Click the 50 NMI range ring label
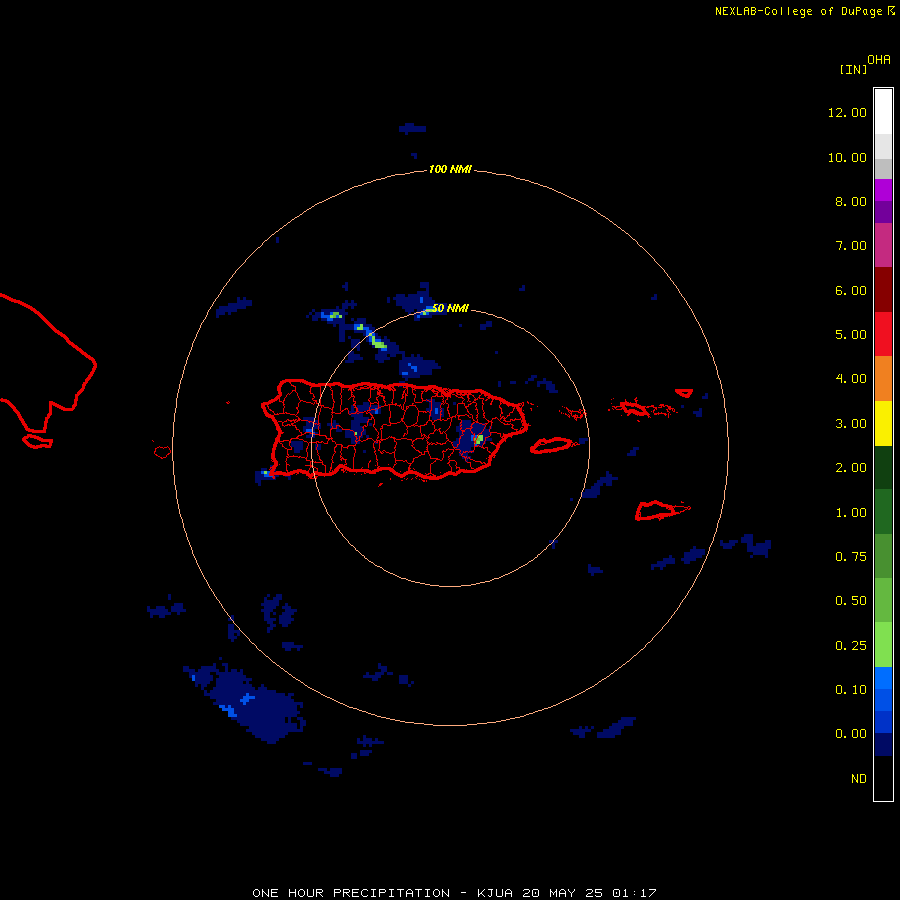The width and height of the screenshot is (900, 900). pos(451,308)
